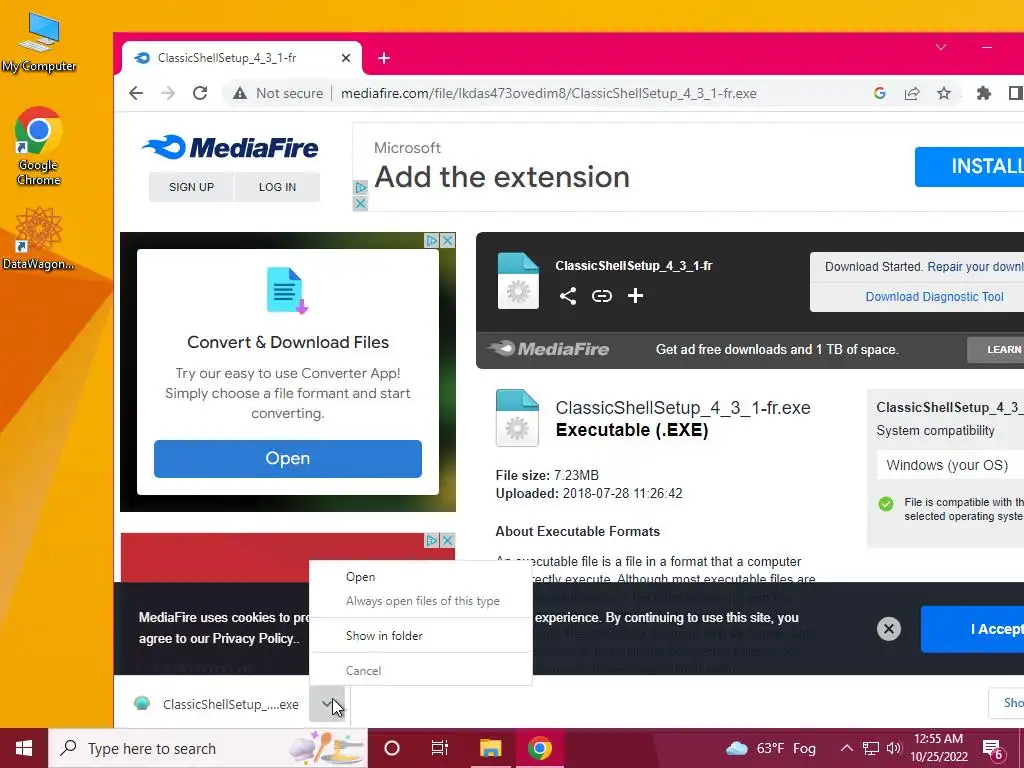
Task: Show hidden system tray icons
Action: pyautogui.click(x=846, y=748)
